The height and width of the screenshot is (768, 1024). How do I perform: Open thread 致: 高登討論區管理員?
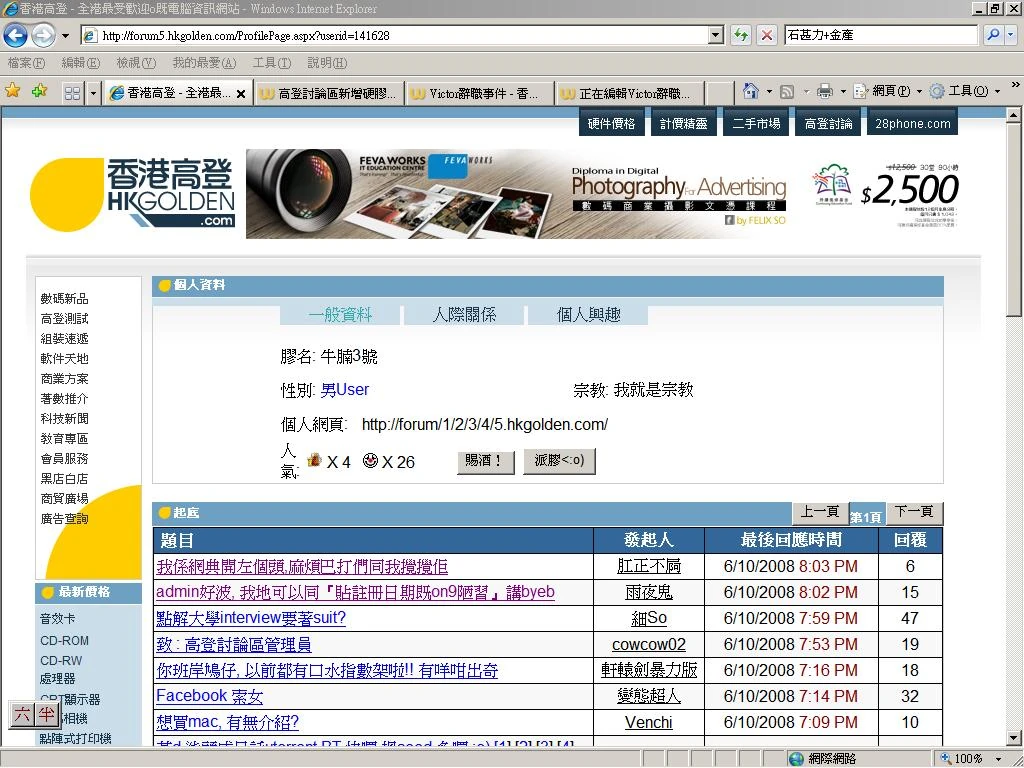point(234,645)
